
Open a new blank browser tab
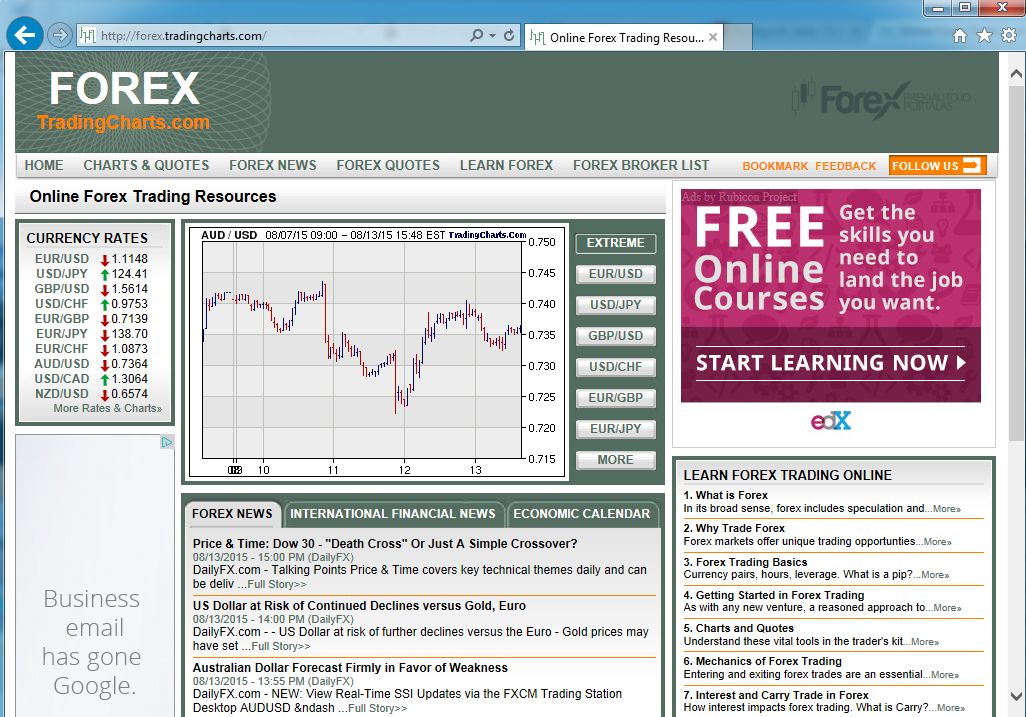(x=737, y=37)
